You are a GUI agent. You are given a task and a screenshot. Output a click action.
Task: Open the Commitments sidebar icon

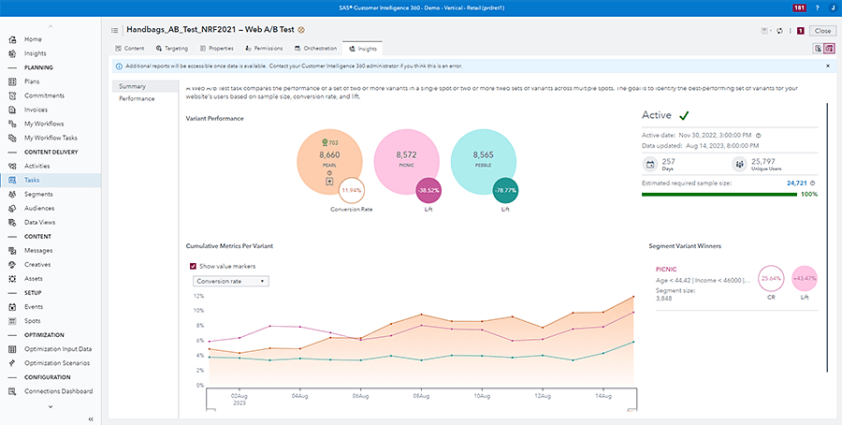pos(12,96)
